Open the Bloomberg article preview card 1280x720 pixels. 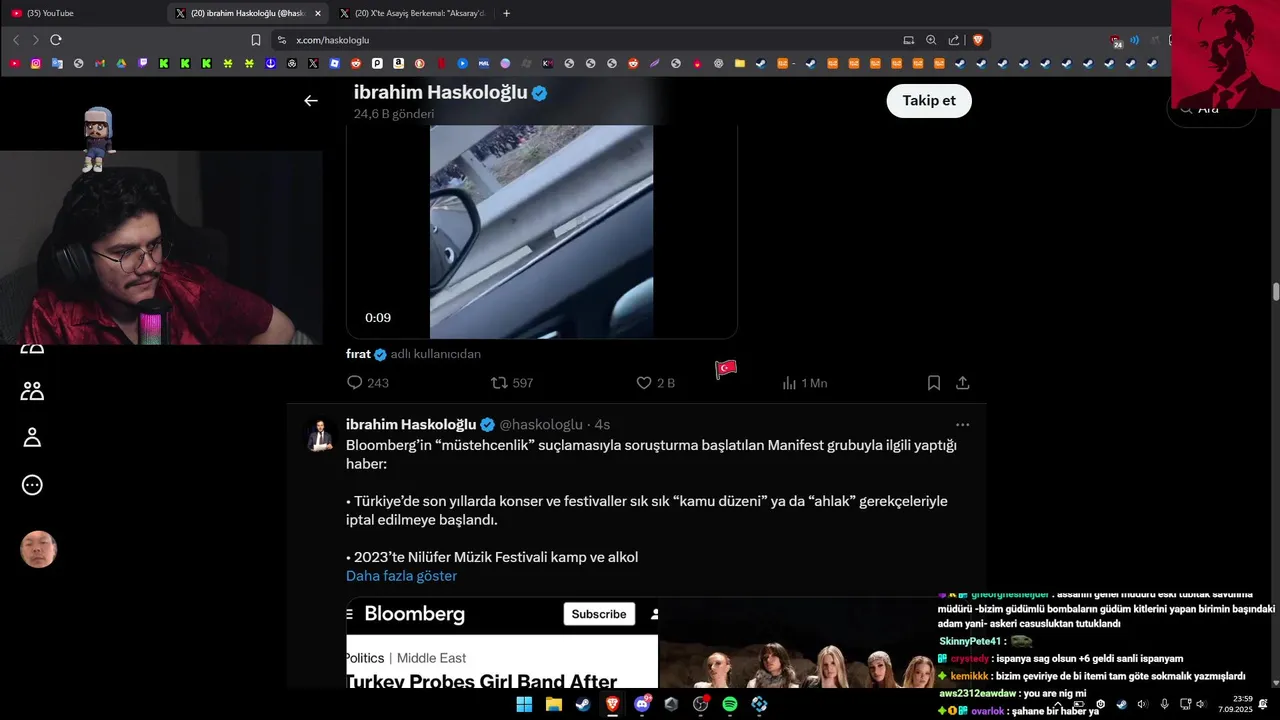click(646, 643)
